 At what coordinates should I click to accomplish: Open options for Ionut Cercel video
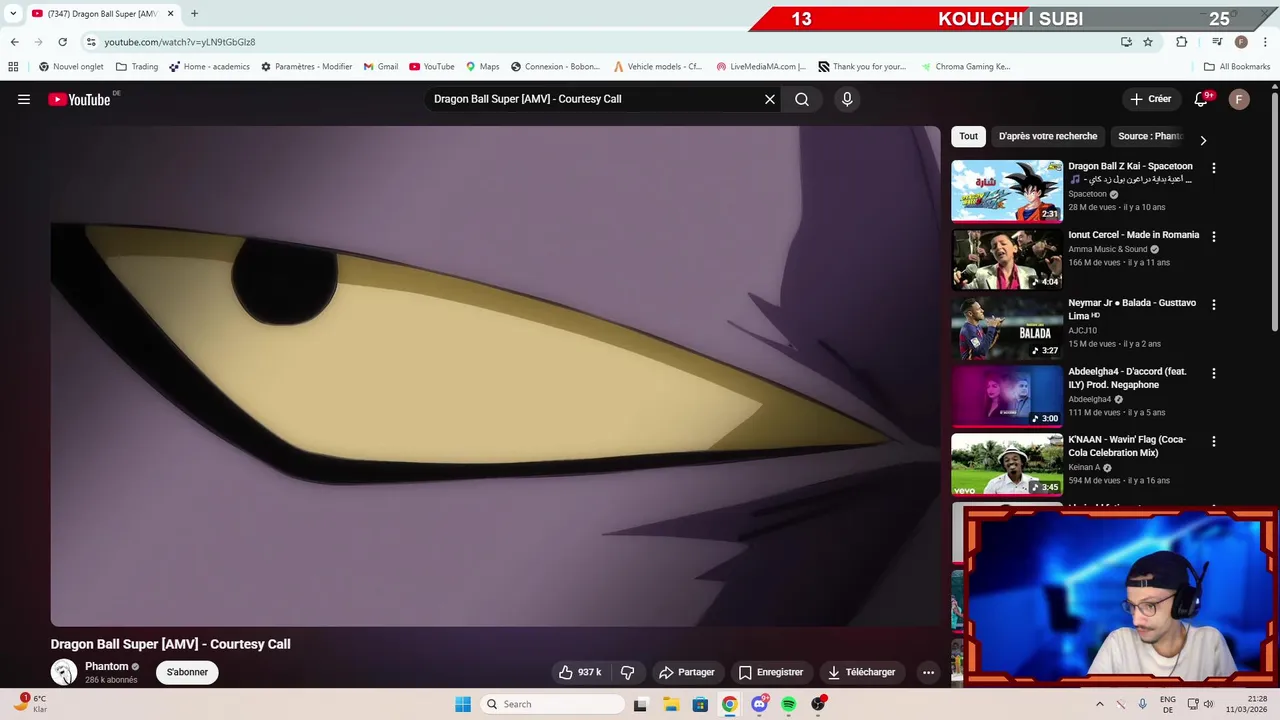pyautogui.click(x=1214, y=237)
